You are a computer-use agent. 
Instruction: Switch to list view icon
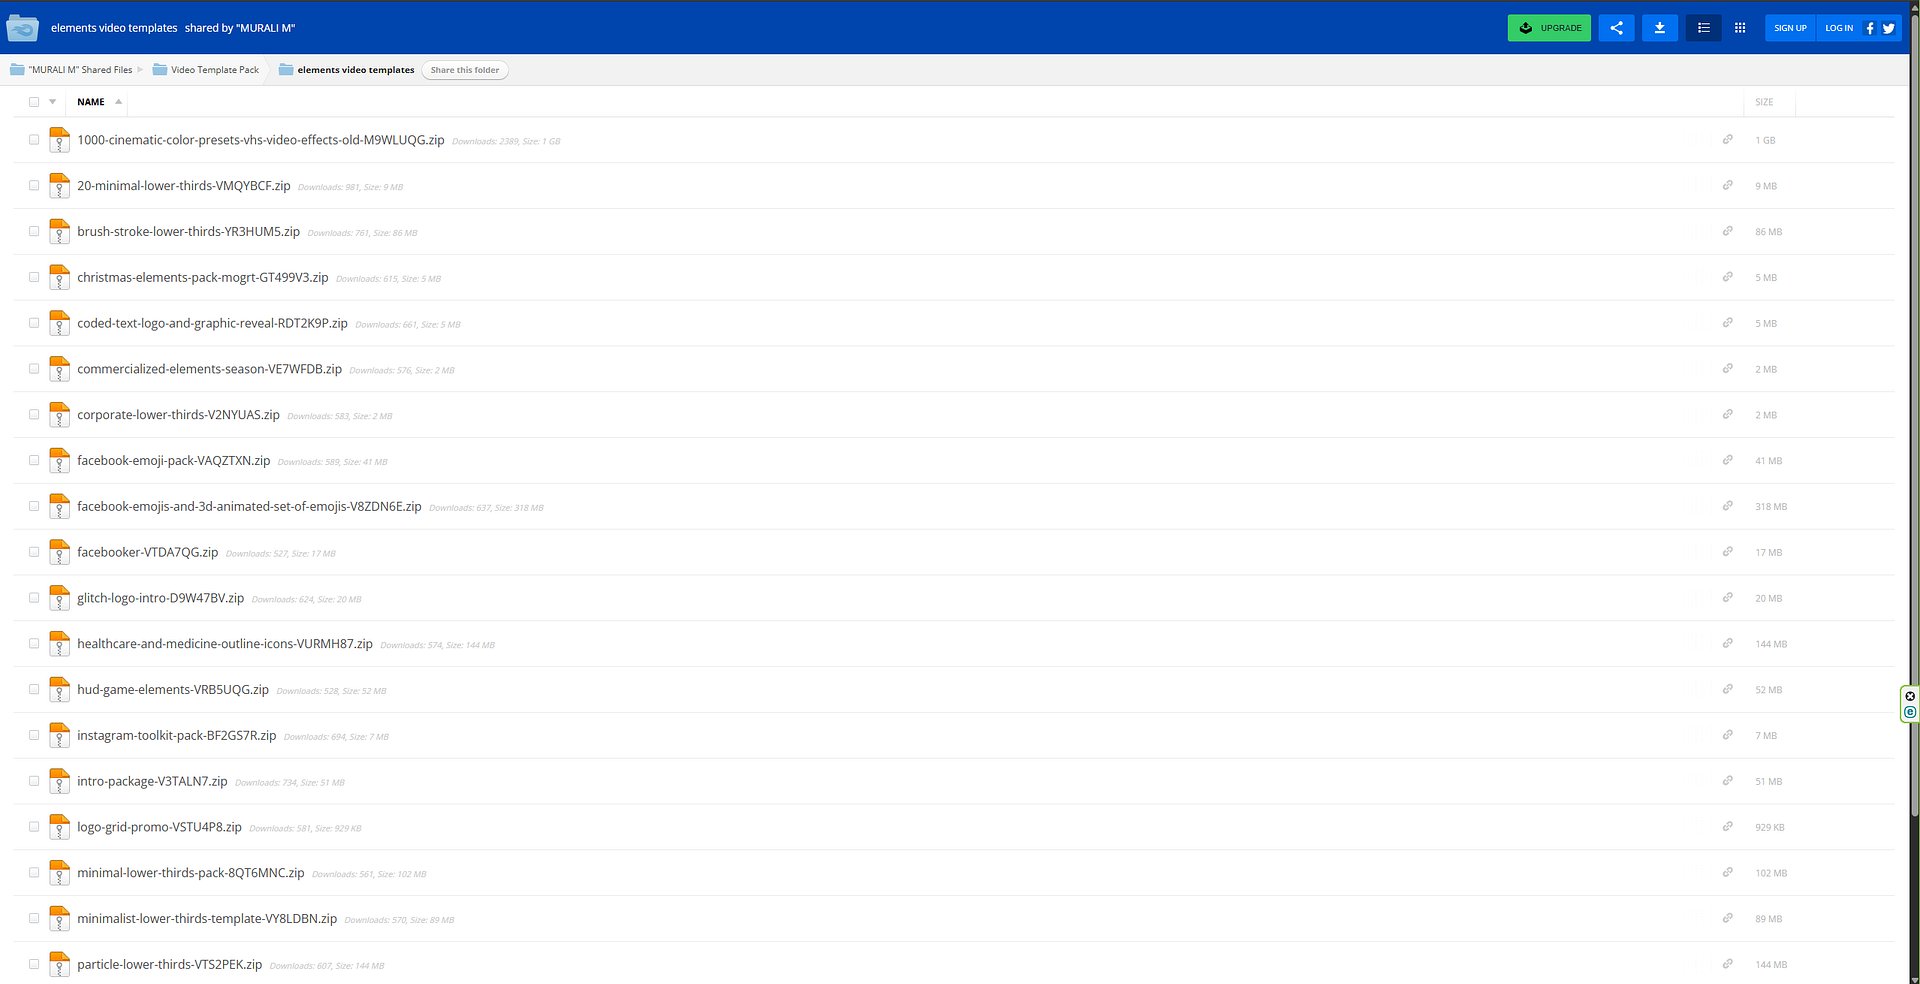click(x=1704, y=28)
